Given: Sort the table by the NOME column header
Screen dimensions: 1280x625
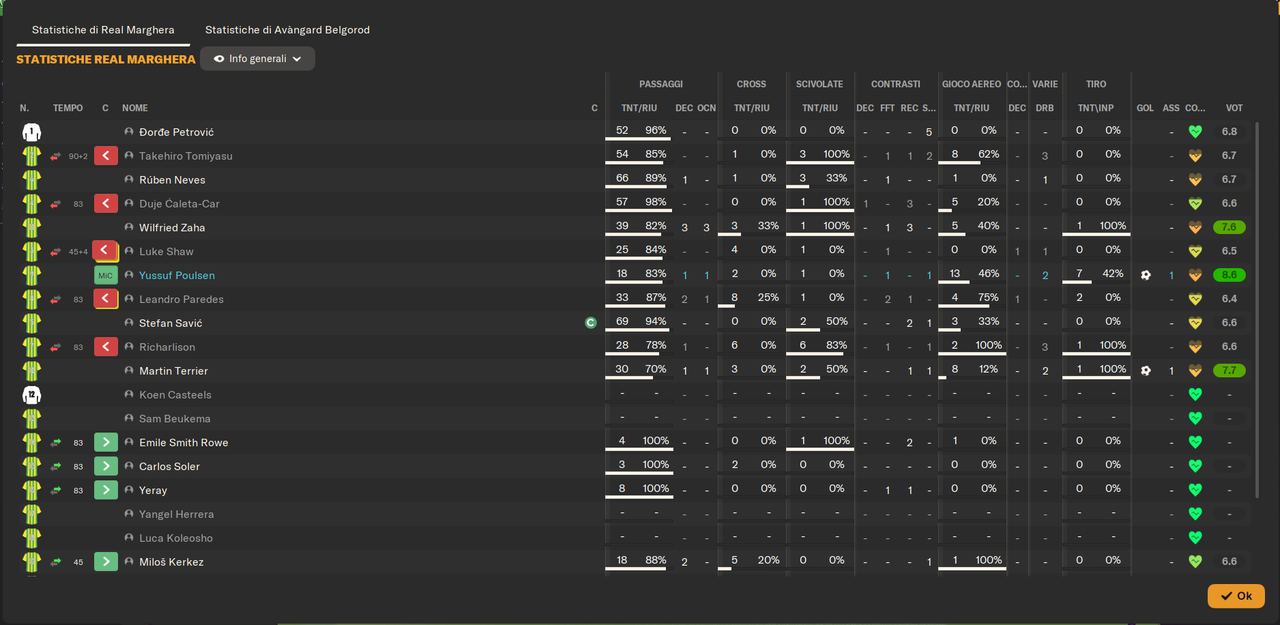Looking at the screenshot, I should 135,108.
